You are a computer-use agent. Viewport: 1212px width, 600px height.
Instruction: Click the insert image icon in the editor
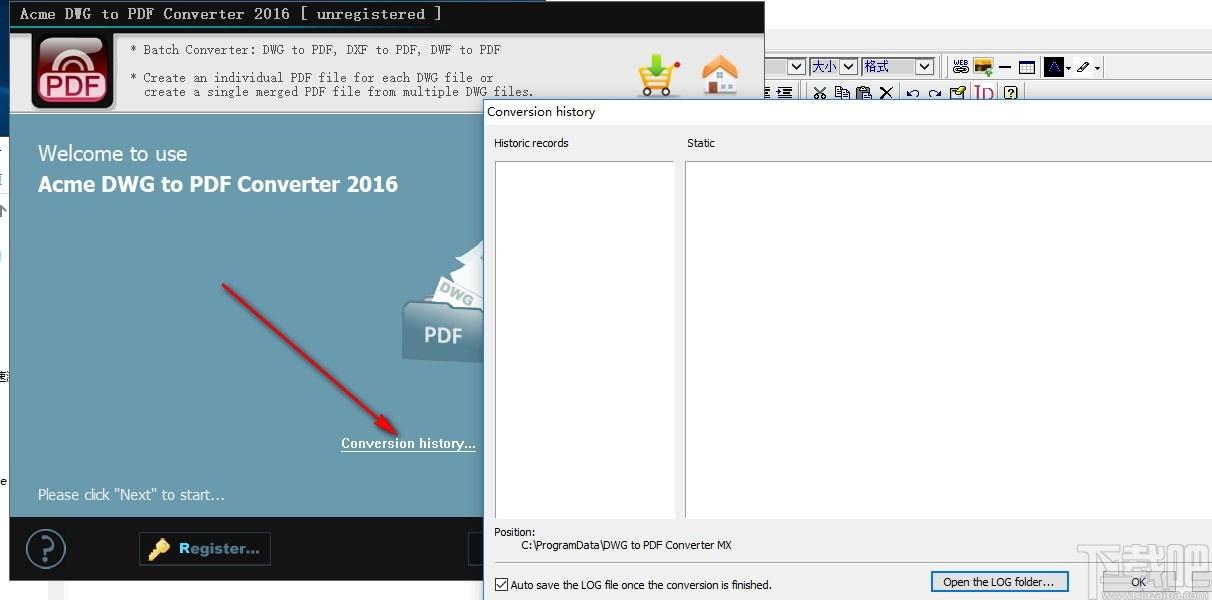pos(984,67)
